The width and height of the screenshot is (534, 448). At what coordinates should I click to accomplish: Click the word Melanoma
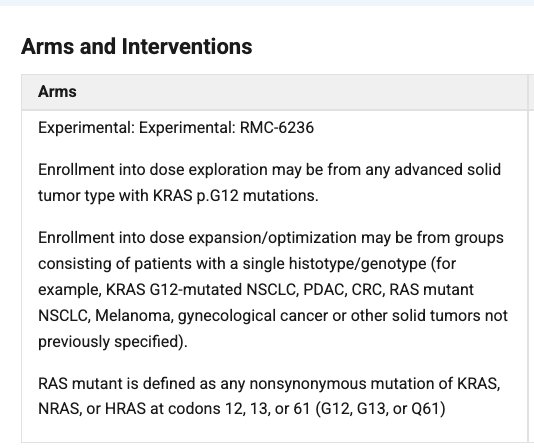coord(134,315)
